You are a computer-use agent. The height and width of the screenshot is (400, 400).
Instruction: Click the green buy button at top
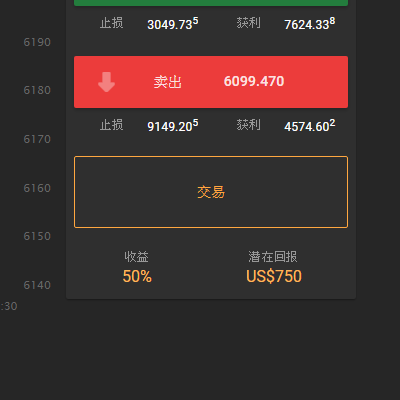coord(211,3)
